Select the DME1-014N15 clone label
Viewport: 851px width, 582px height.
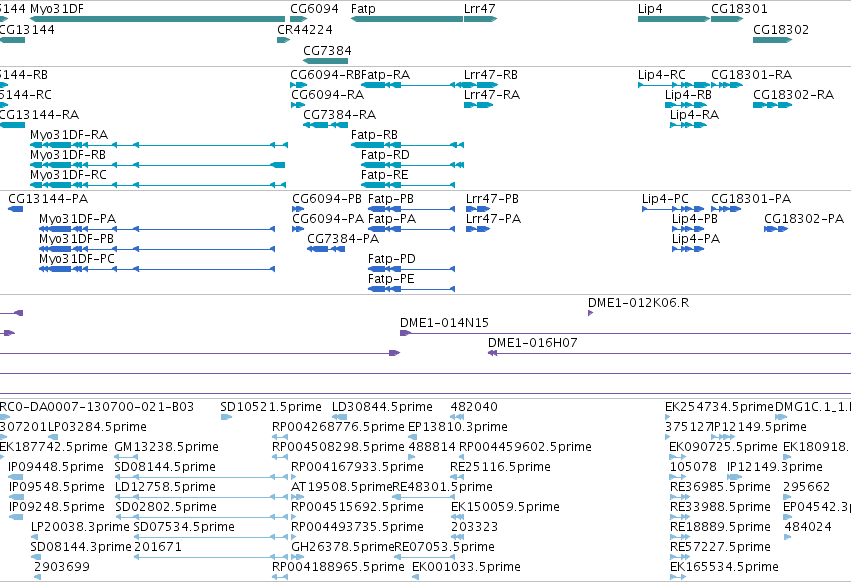[444, 323]
